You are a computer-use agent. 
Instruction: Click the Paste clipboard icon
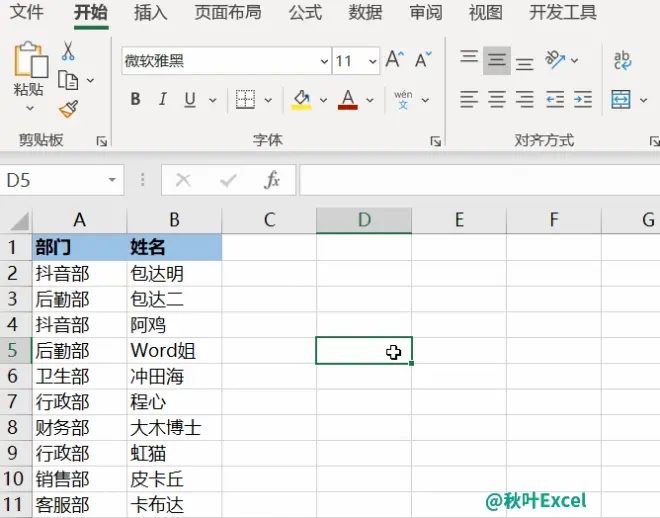point(31,60)
